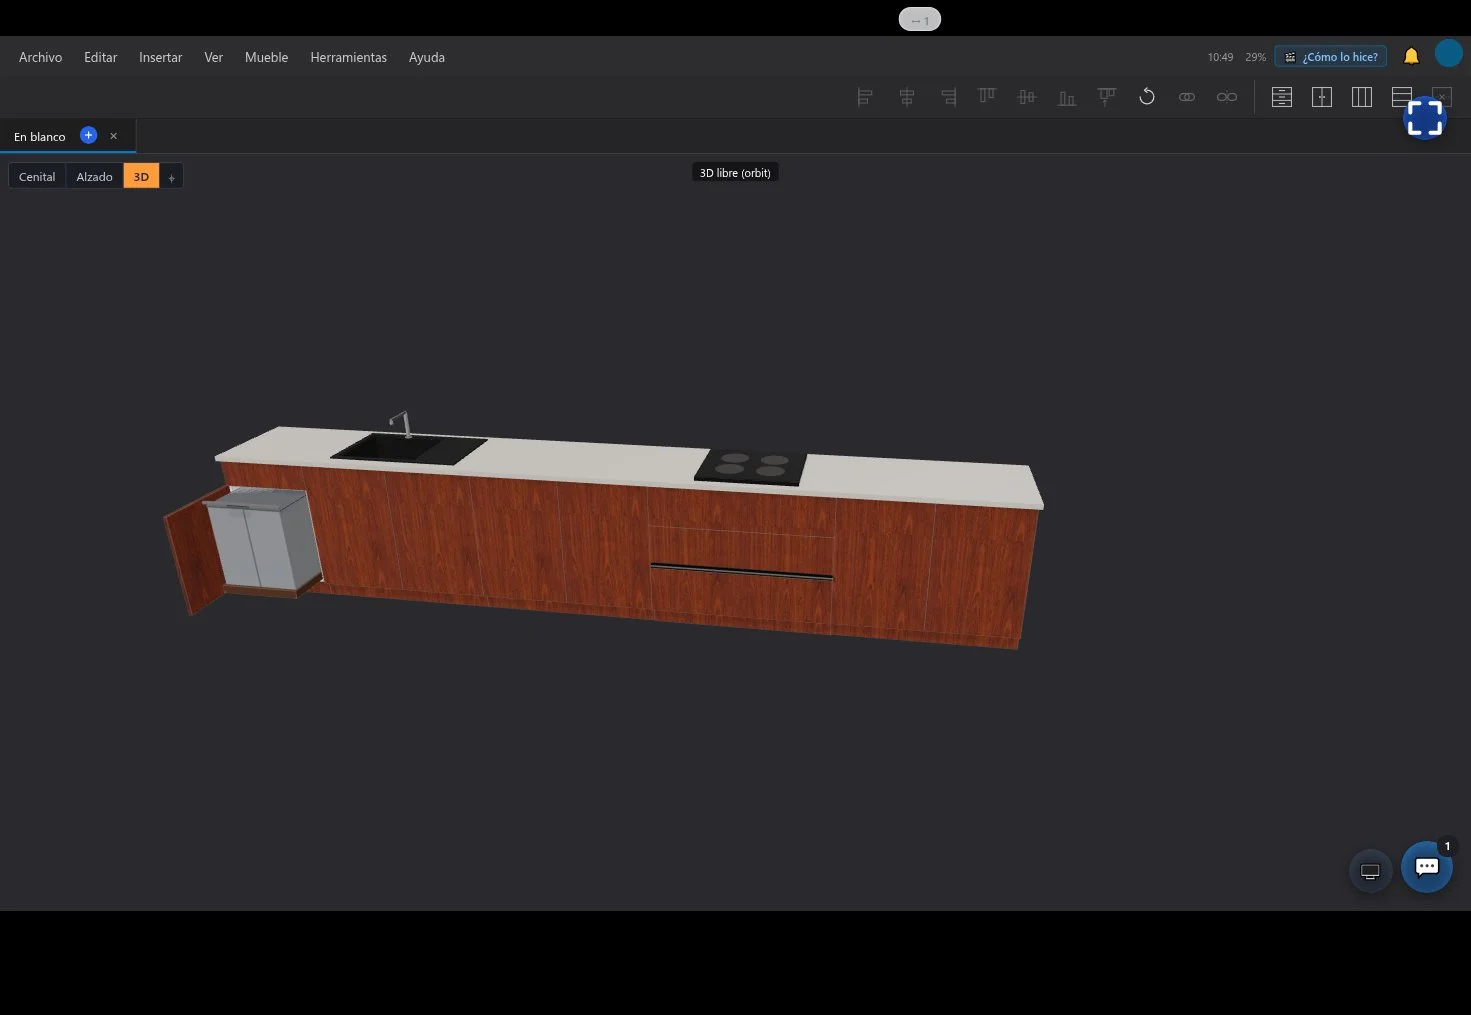1471x1015 pixels.
Task: Click the black sink on the countertop
Action: pyautogui.click(x=408, y=448)
